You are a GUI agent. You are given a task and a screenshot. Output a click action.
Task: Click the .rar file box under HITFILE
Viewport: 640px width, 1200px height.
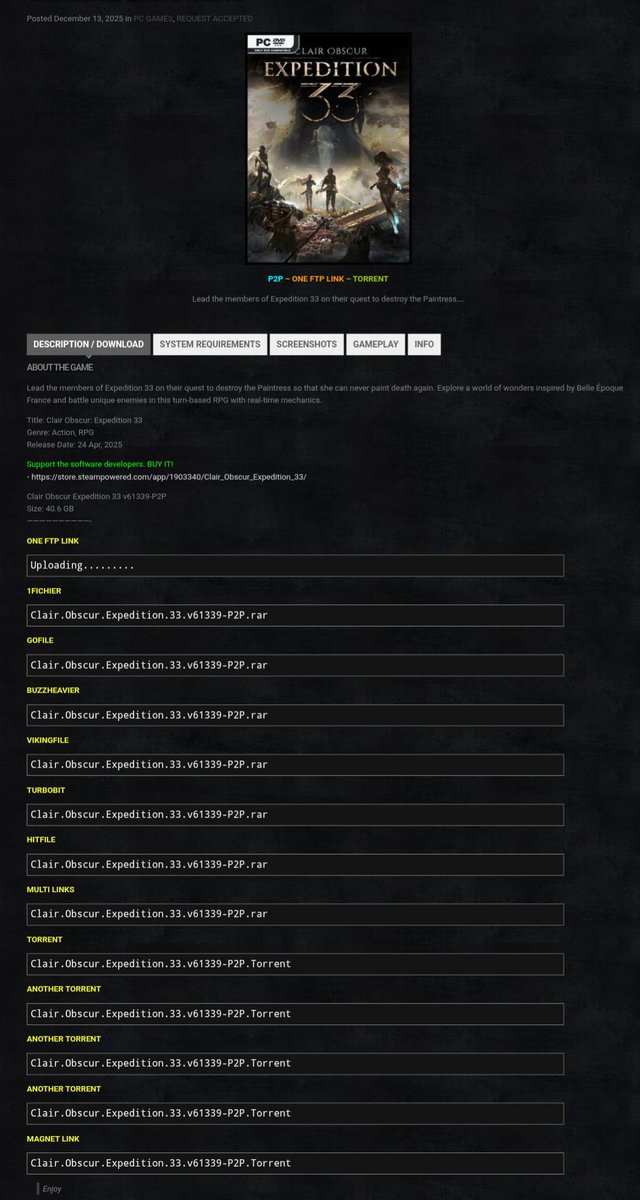click(x=295, y=864)
